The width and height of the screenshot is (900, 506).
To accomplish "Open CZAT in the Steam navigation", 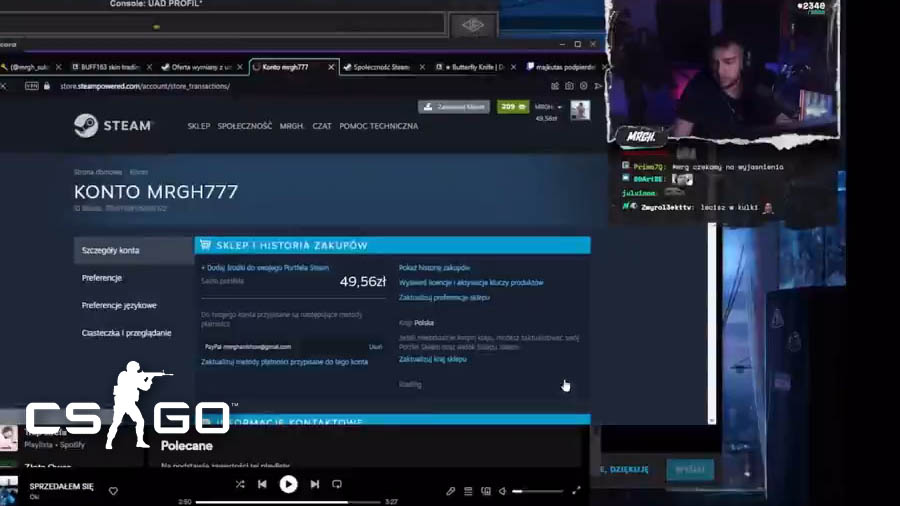I will (321, 126).
